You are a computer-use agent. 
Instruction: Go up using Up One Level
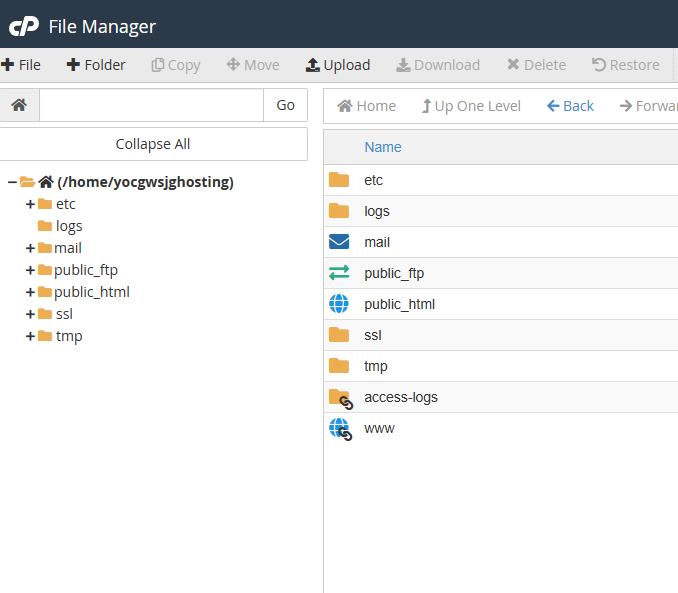pyautogui.click(x=471, y=106)
